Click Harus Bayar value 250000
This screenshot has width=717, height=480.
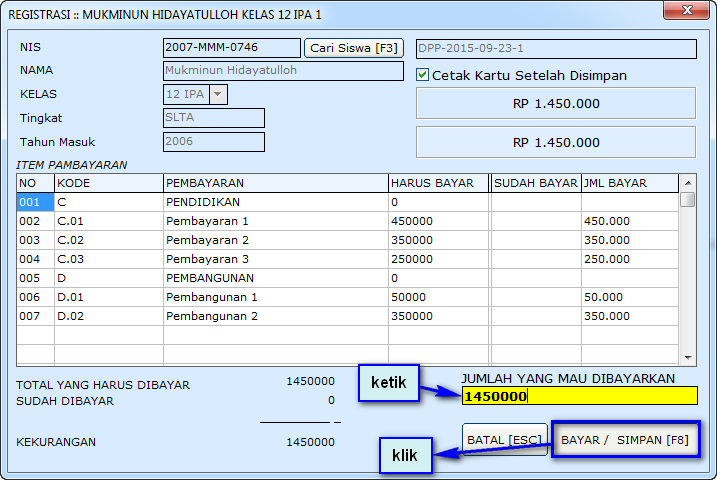click(x=439, y=259)
